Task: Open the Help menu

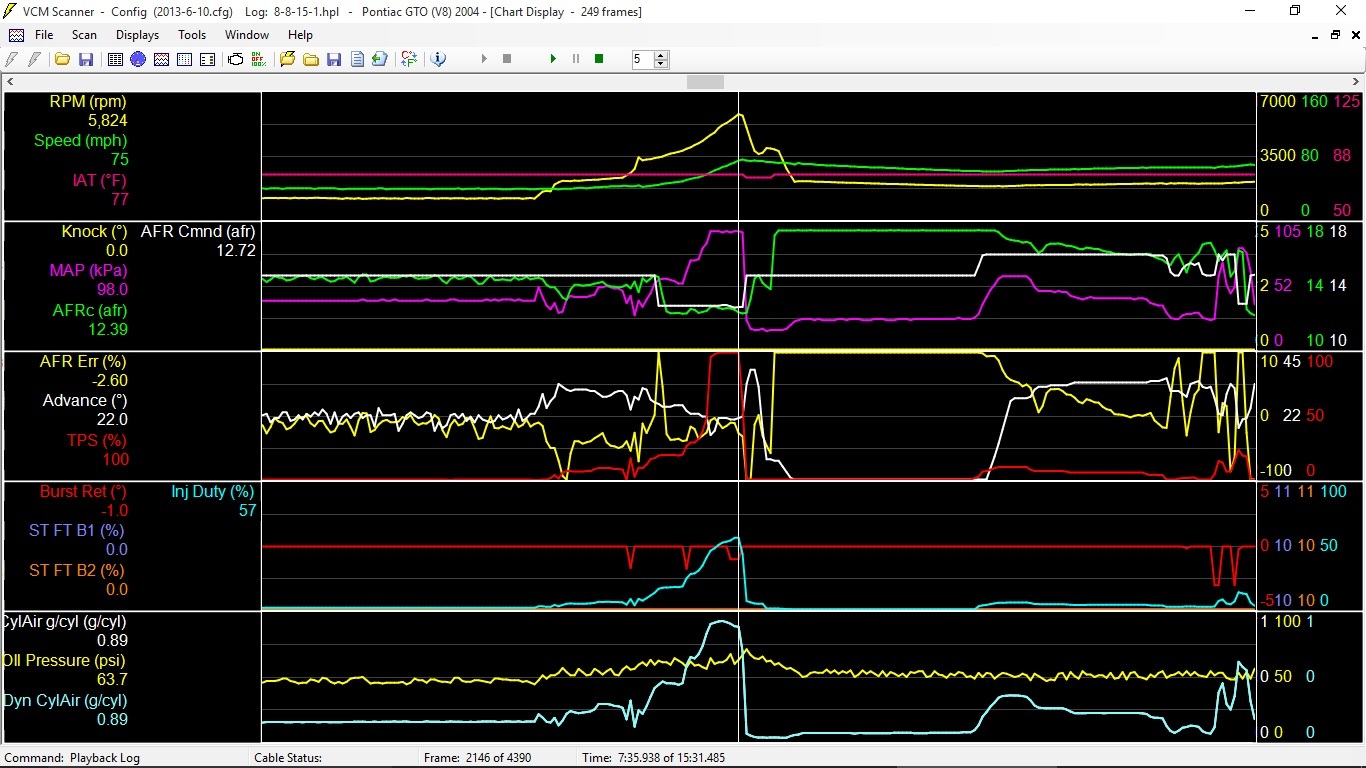Action: coord(301,35)
